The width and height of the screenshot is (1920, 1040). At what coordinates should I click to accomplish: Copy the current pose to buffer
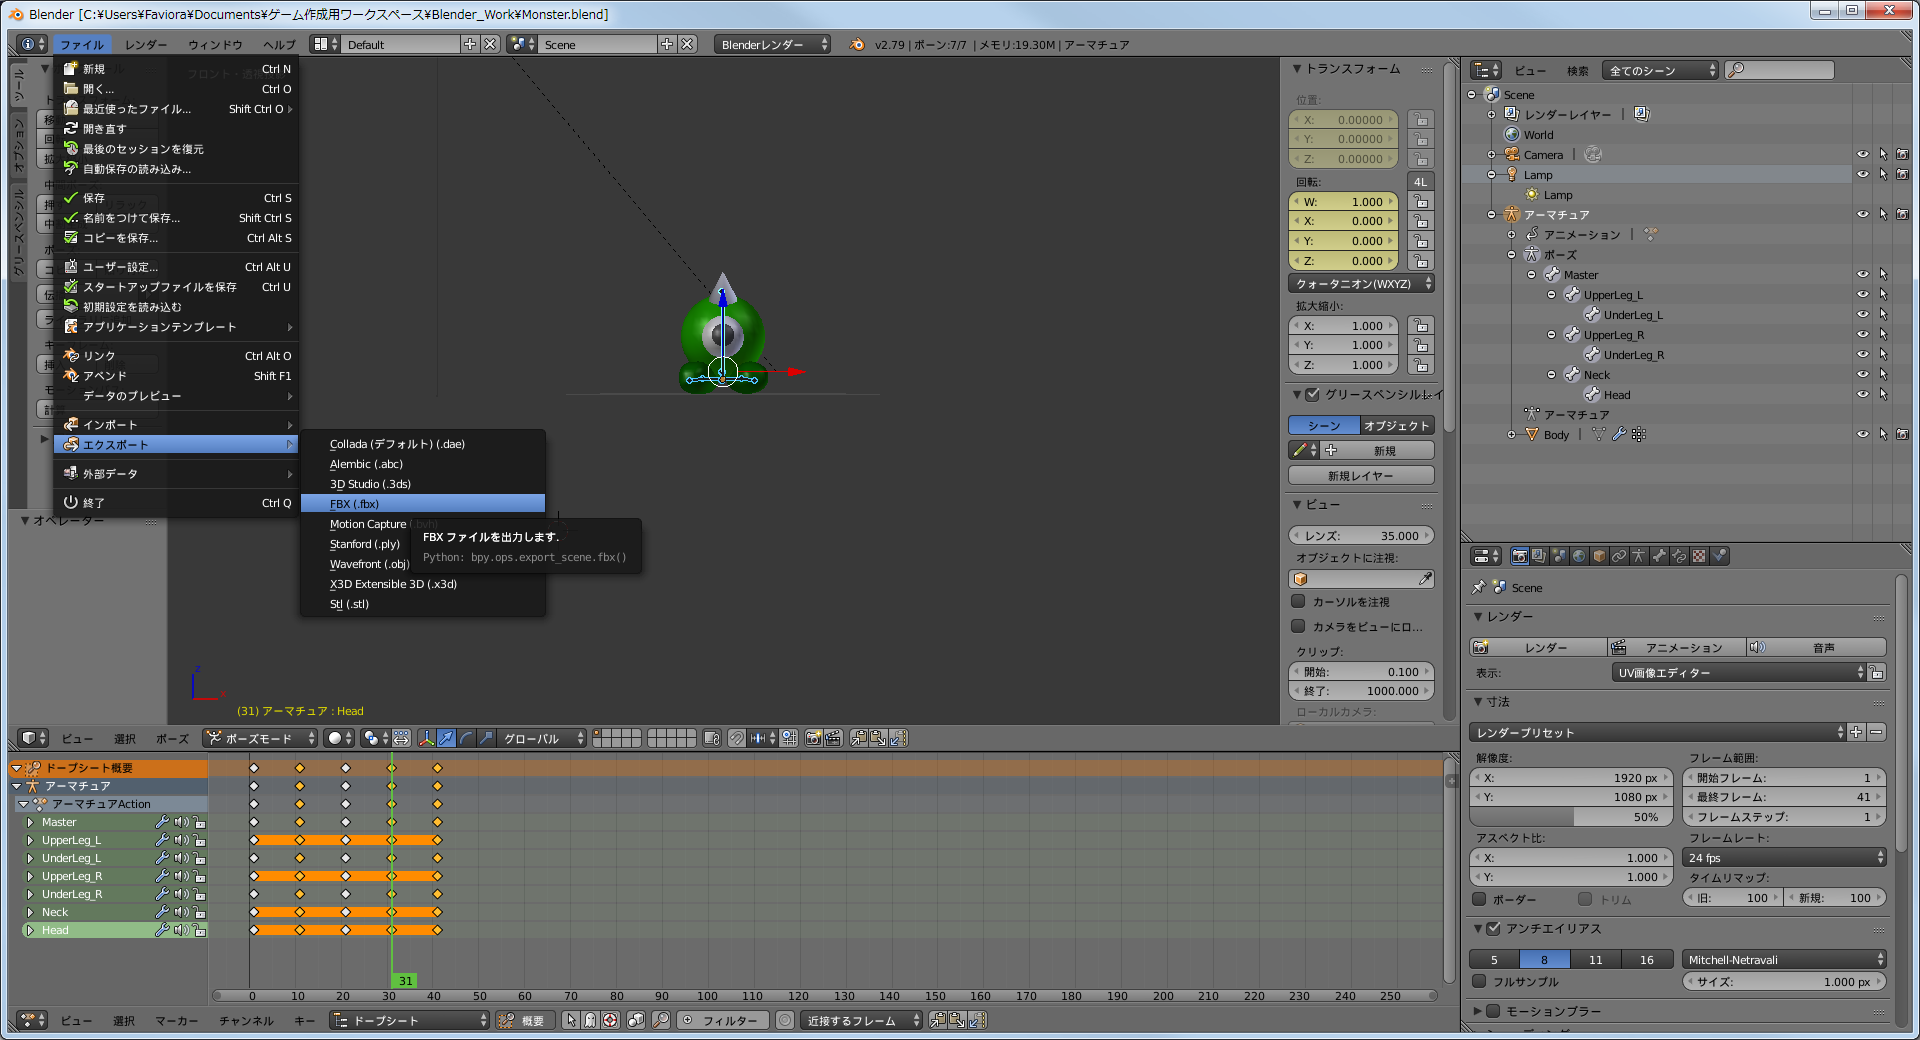click(x=858, y=738)
